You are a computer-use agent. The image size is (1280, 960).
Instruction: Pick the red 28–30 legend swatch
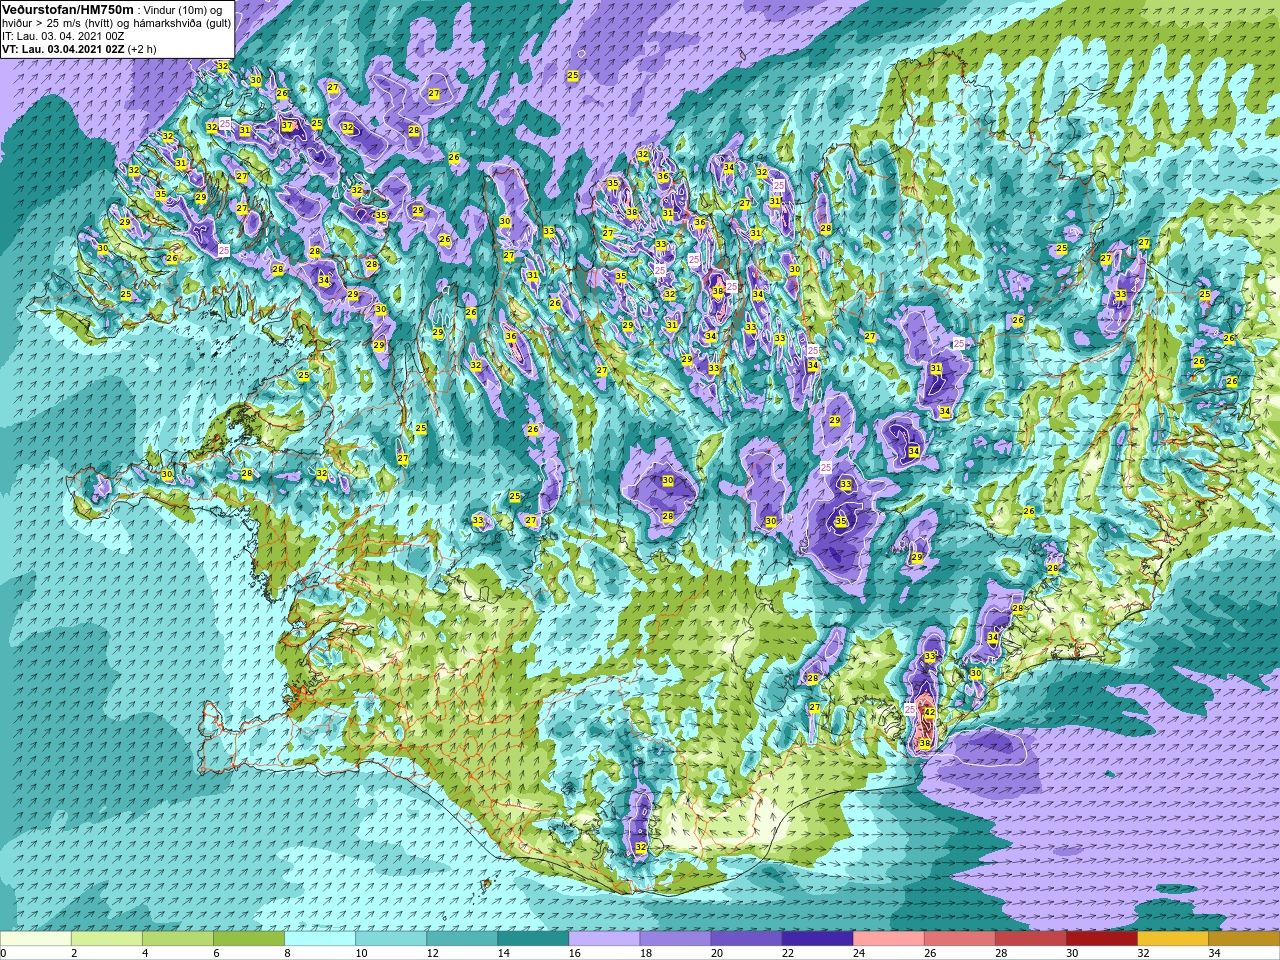pos(1030,939)
